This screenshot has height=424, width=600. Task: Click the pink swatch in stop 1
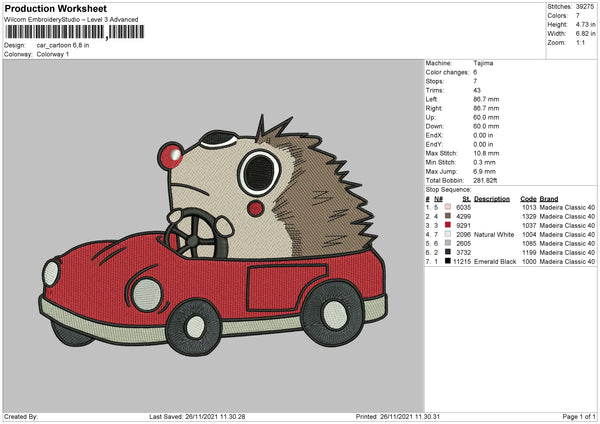(x=448, y=207)
